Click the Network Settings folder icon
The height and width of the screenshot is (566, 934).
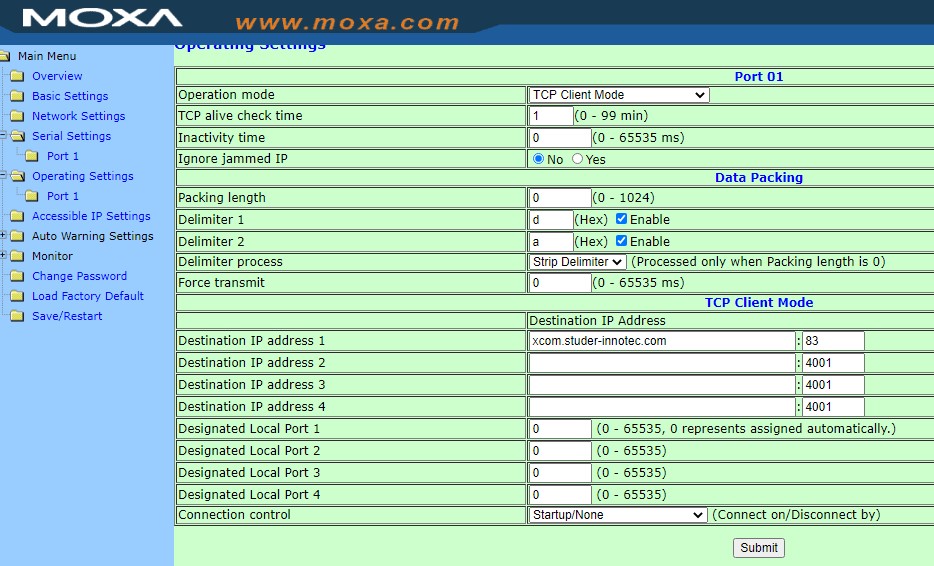pos(16,116)
